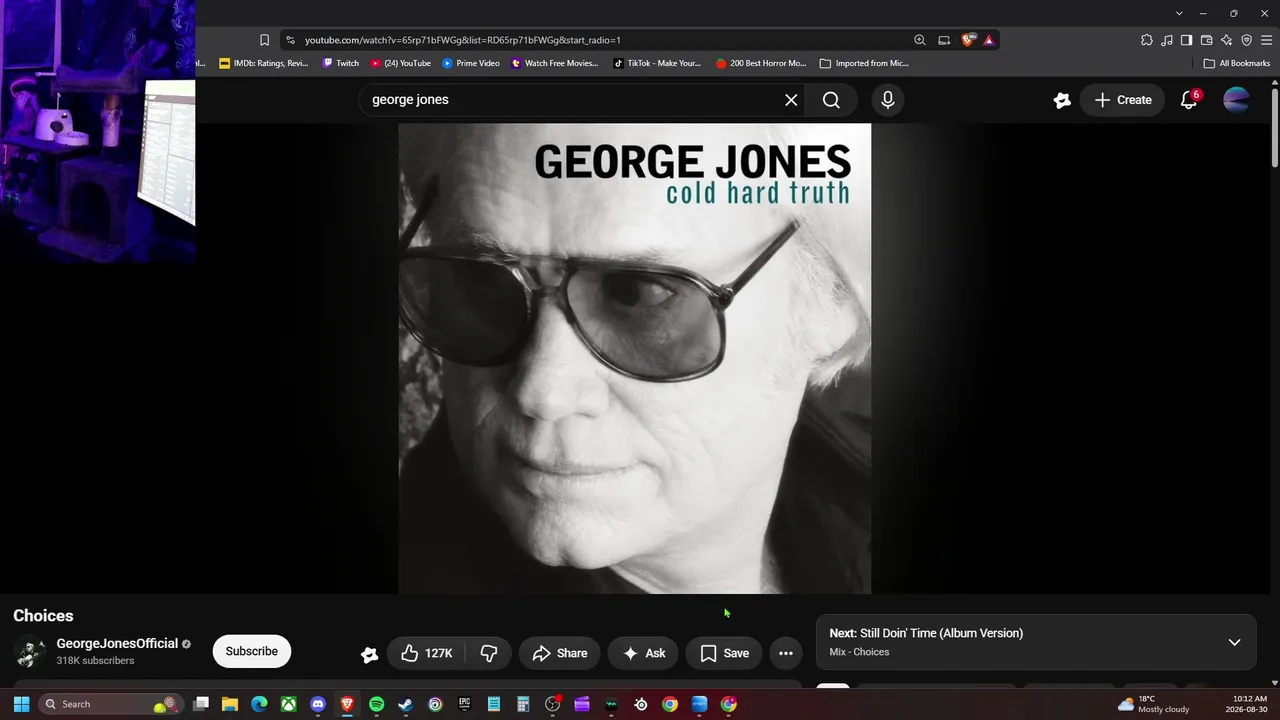Image resolution: width=1280 pixels, height=720 pixels.
Task: Ask about this video
Action: point(643,653)
